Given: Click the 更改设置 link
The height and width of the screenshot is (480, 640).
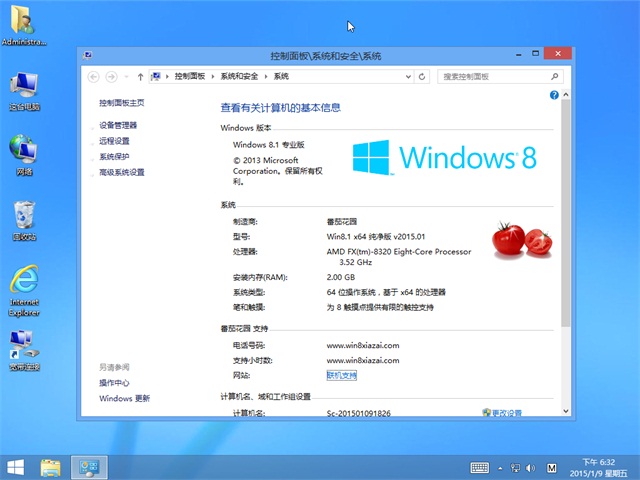Looking at the screenshot, I should (506, 412).
